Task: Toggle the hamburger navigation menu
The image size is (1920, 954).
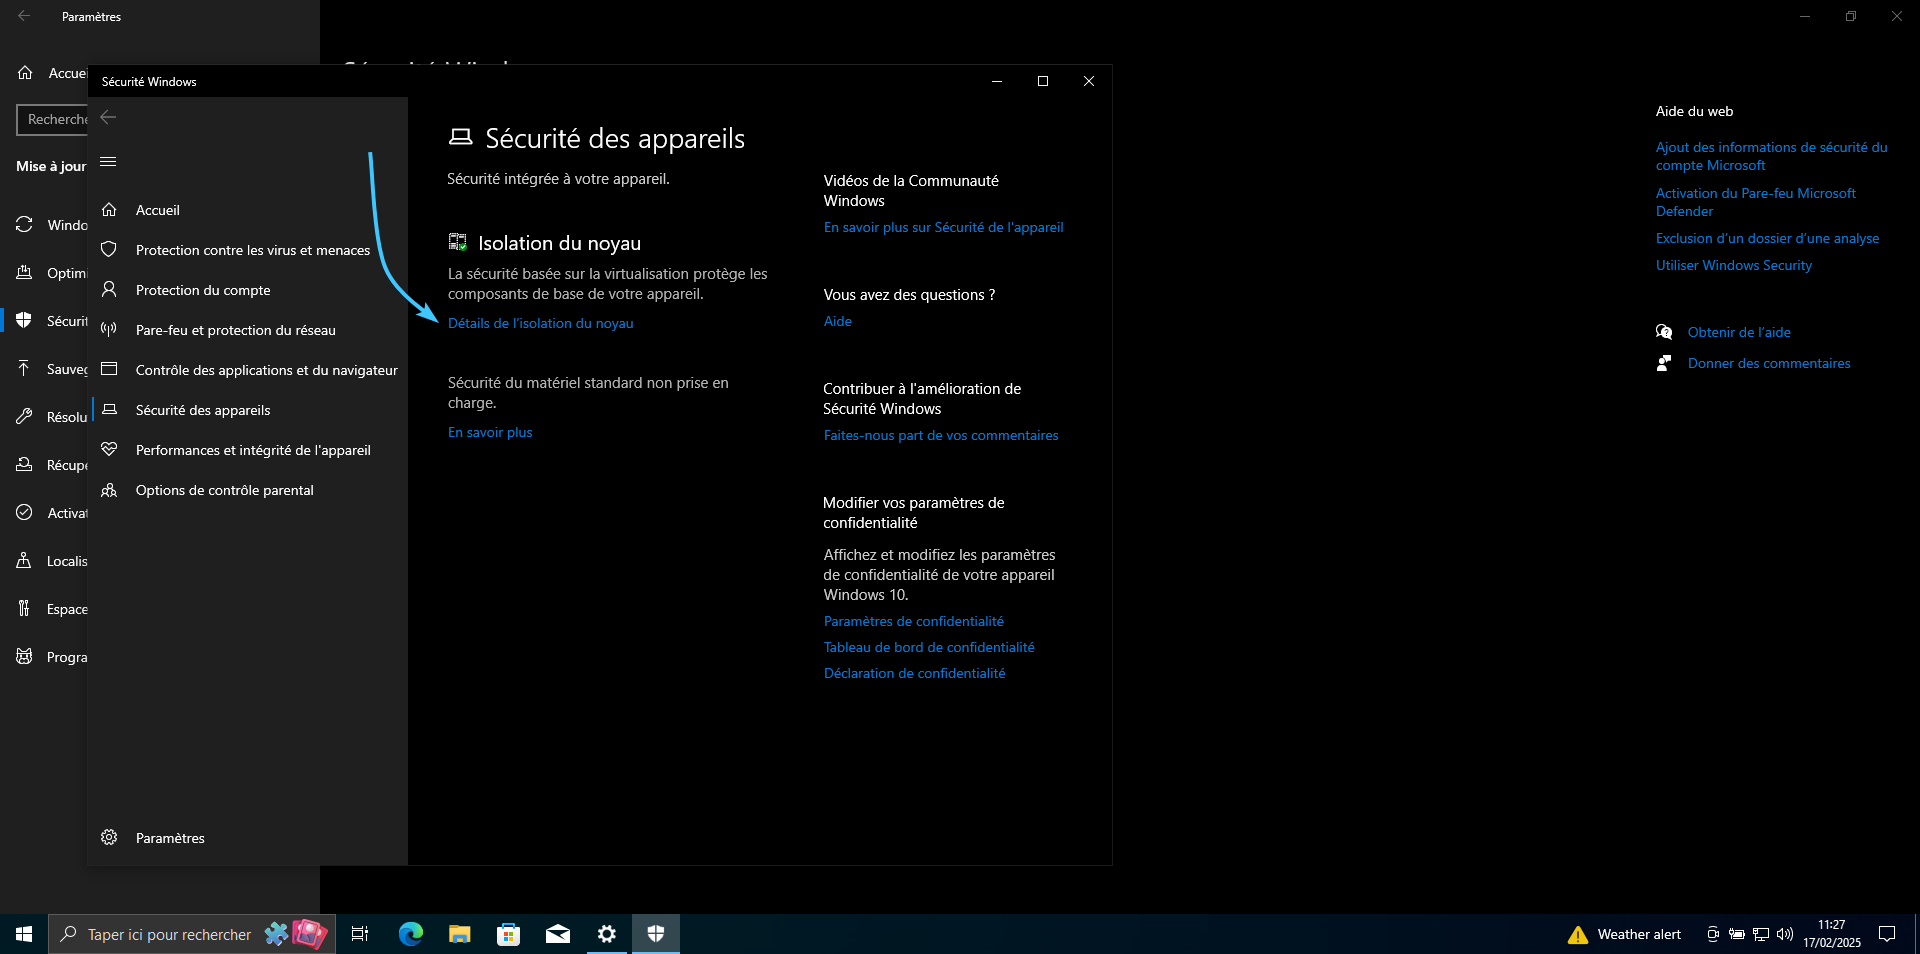Action: click(x=109, y=162)
